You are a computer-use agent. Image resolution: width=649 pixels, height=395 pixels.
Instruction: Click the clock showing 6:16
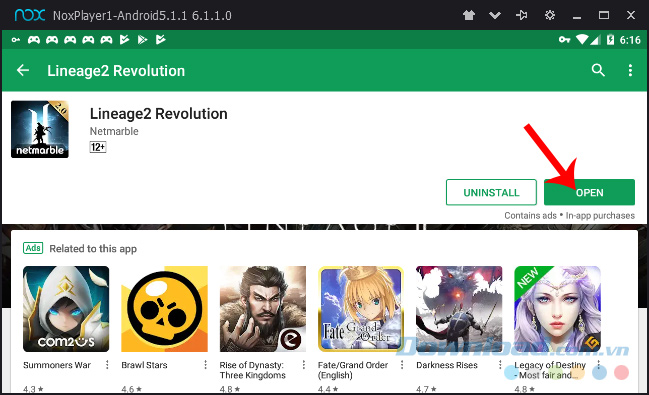point(630,40)
